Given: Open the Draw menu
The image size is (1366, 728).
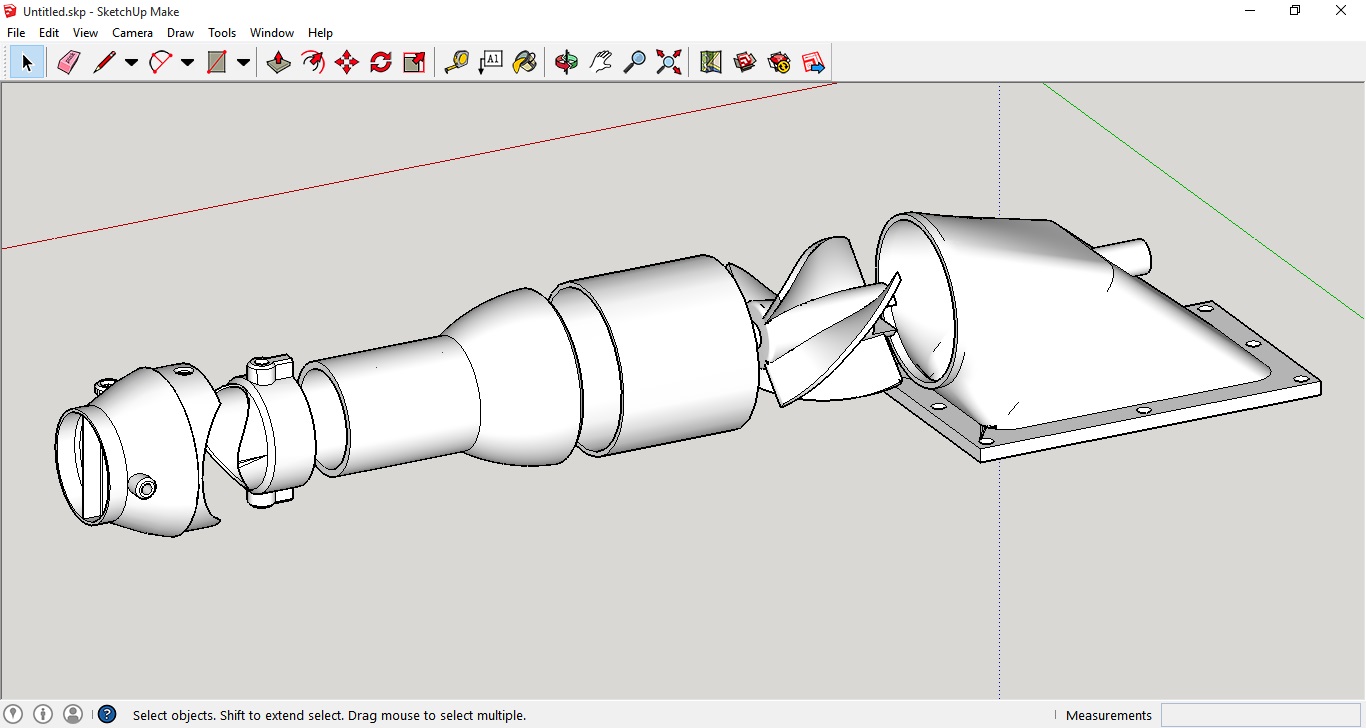Looking at the screenshot, I should pyautogui.click(x=181, y=33).
